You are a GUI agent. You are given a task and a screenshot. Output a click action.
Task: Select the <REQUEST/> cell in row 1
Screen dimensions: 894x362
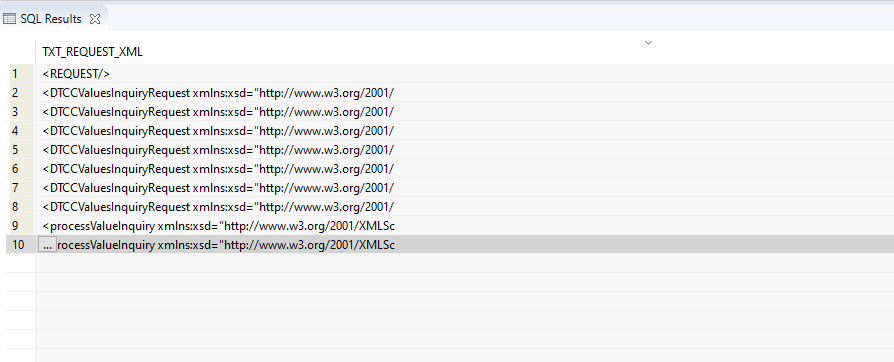coord(465,74)
